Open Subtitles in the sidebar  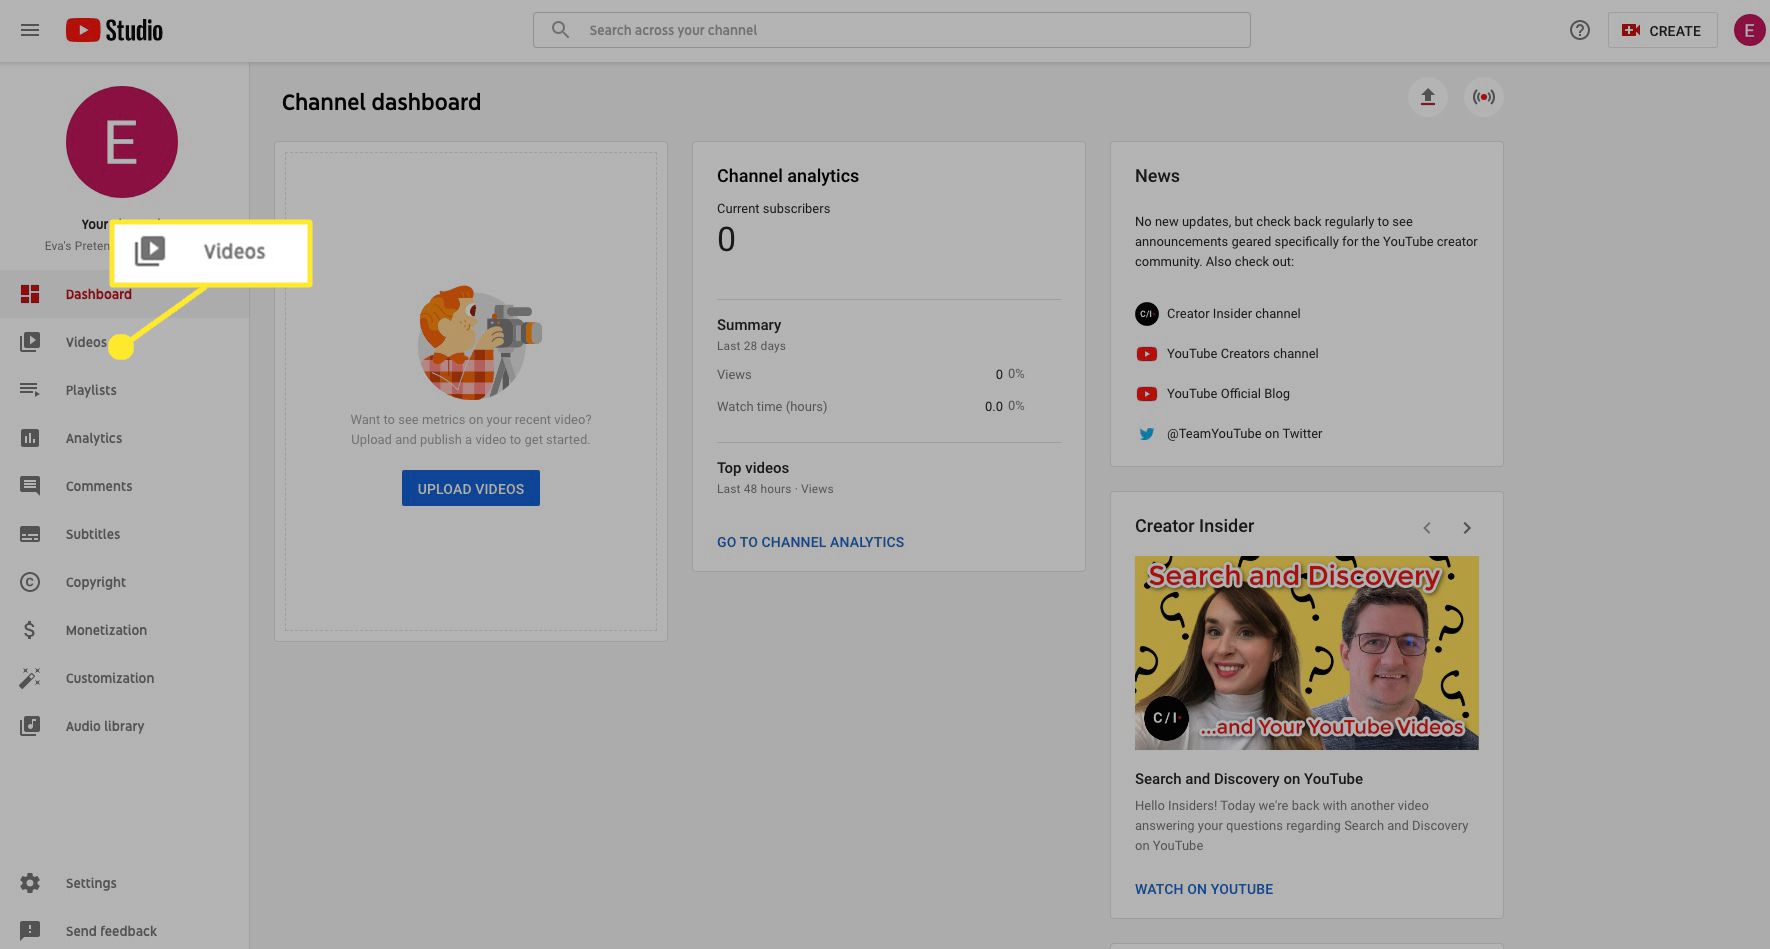pos(124,534)
